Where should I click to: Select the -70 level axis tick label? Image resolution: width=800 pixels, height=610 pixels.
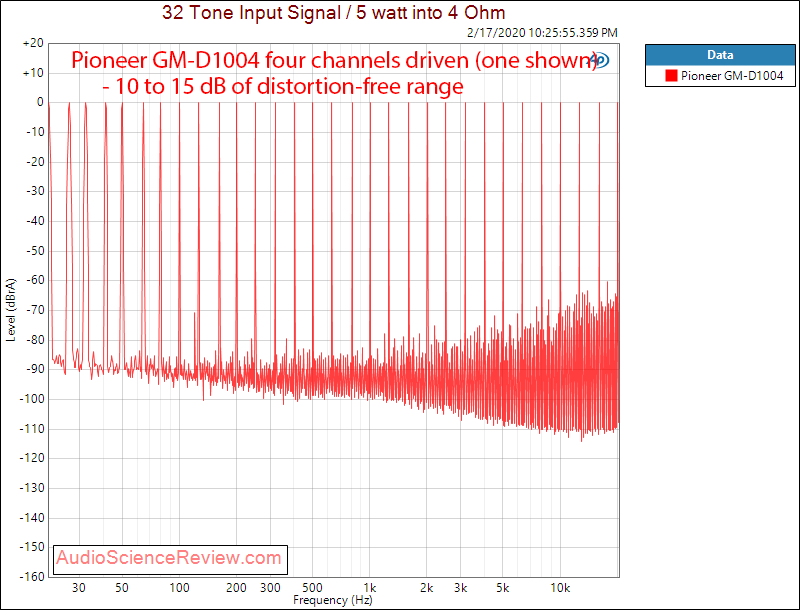tap(35, 310)
